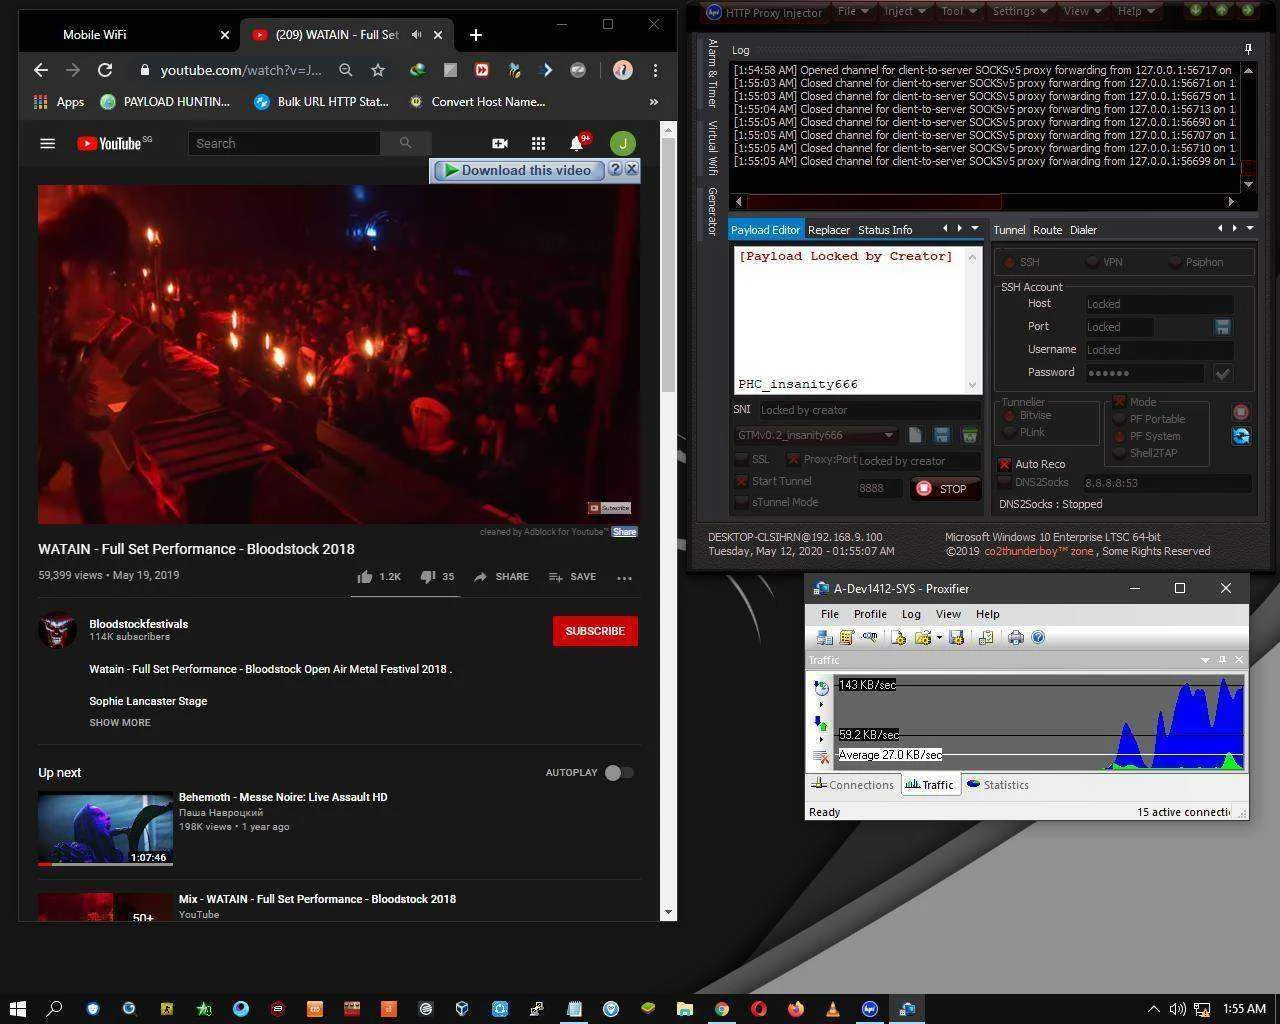Open the Connections tab in Proxifier
Image resolution: width=1280 pixels, height=1024 pixels.
pos(853,785)
